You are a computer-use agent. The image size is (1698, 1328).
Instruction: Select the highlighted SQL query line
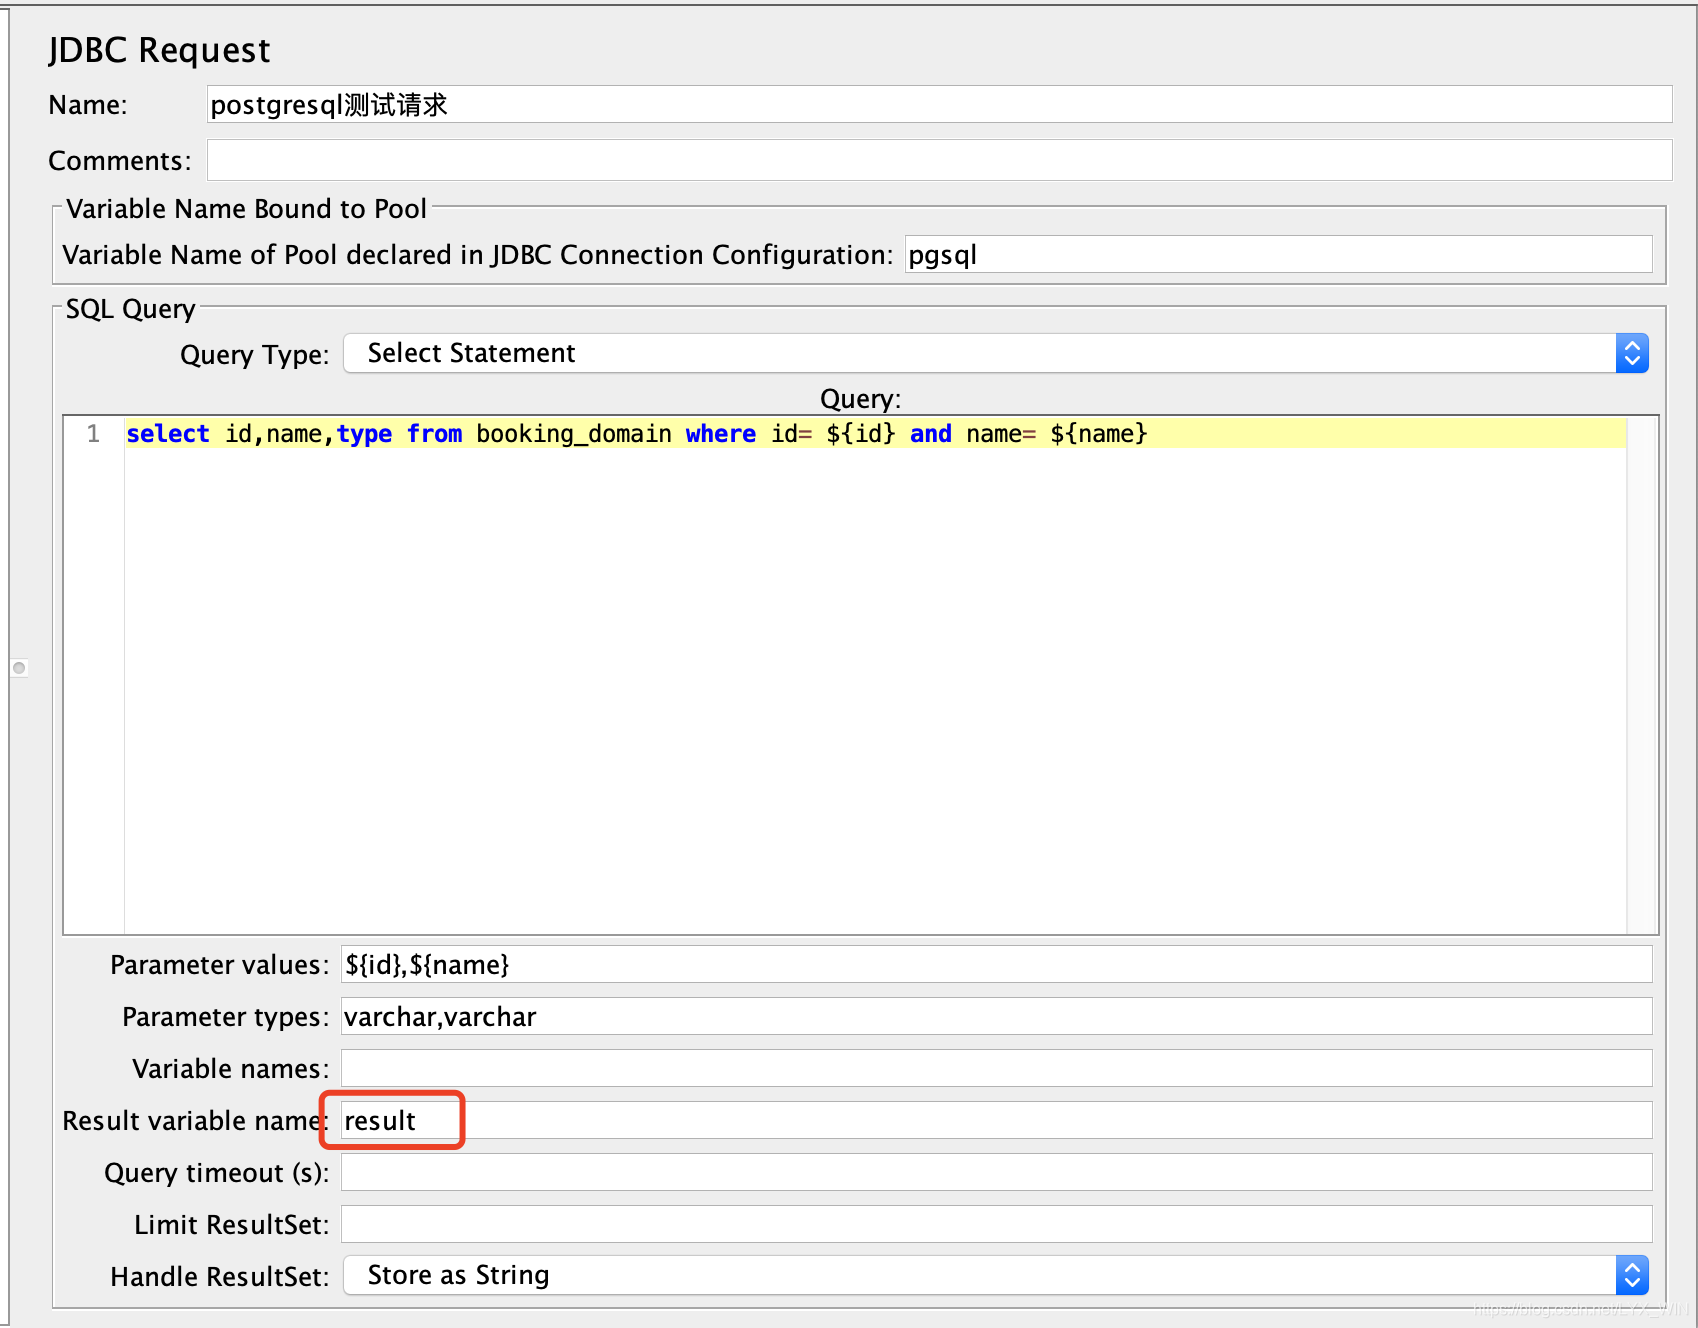636,433
